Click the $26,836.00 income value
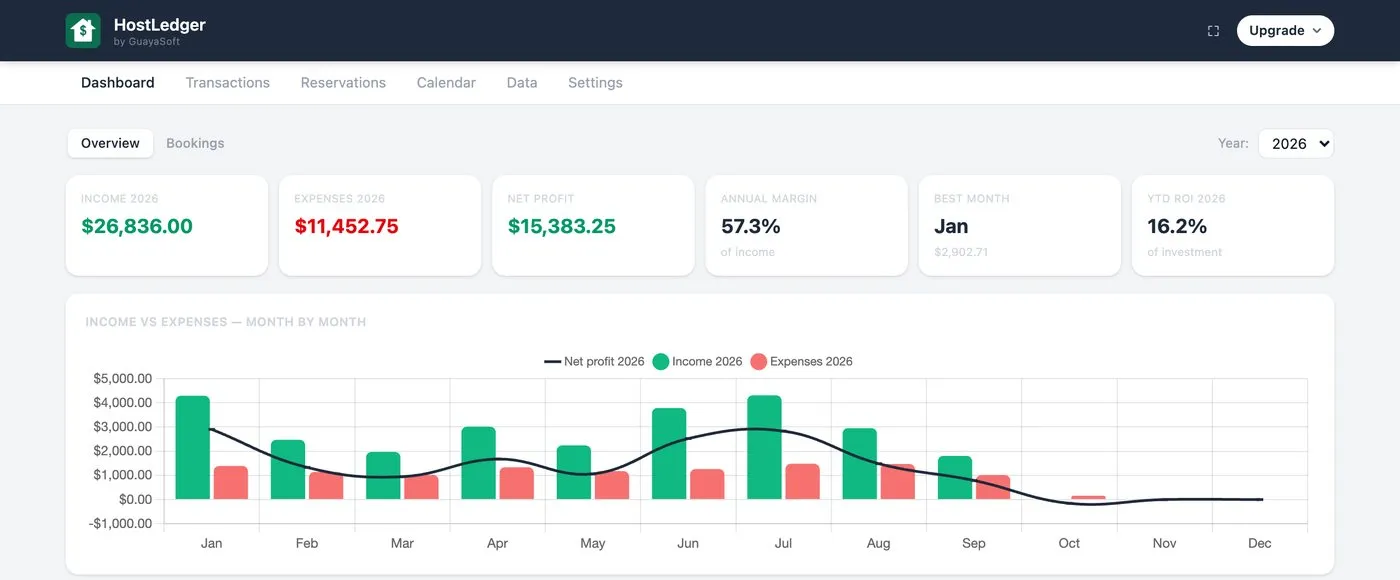1400x580 pixels. (x=137, y=227)
